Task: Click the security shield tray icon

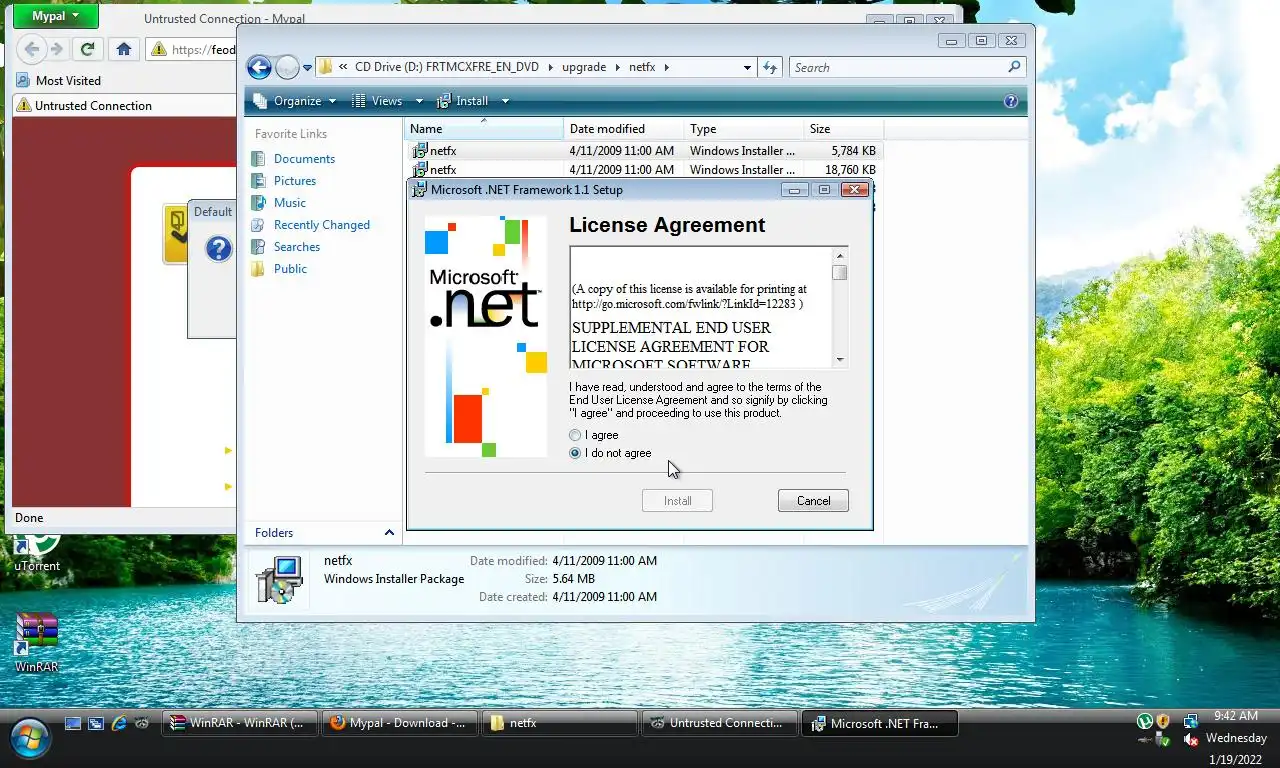Action: point(1163,721)
